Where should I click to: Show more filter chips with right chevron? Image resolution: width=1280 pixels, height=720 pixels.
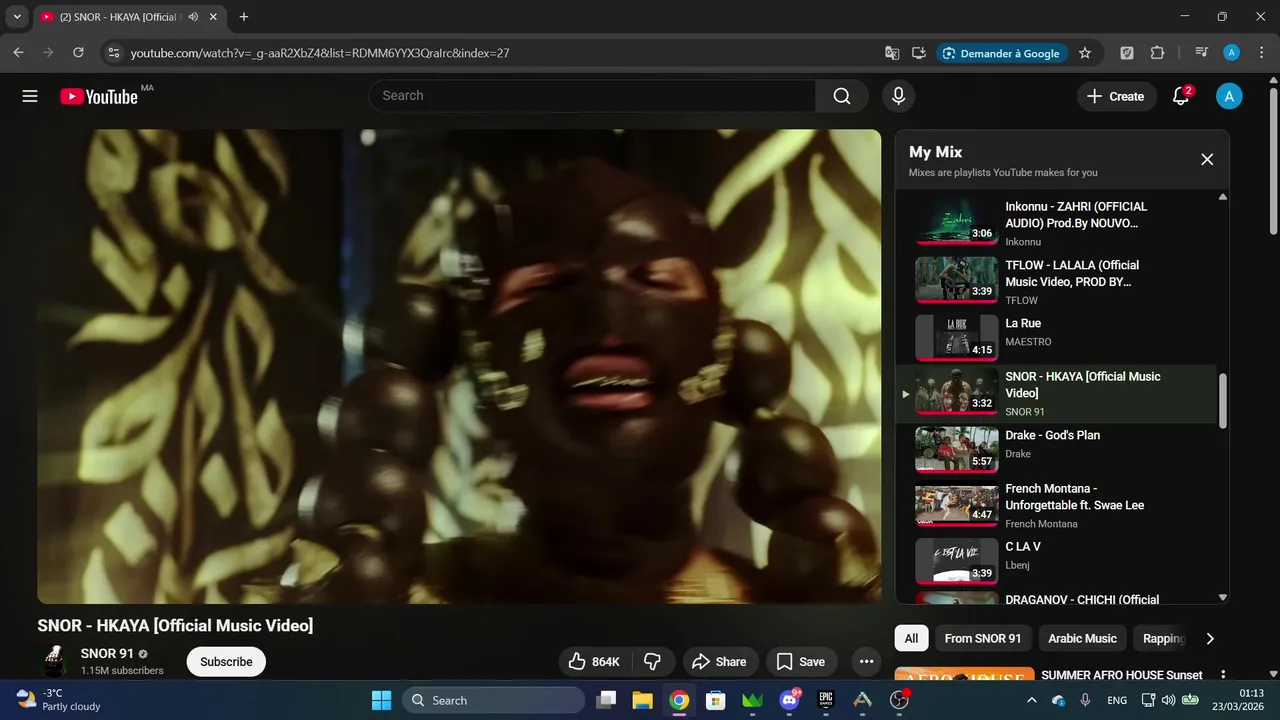pyautogui.click(x=1210, y=638)
